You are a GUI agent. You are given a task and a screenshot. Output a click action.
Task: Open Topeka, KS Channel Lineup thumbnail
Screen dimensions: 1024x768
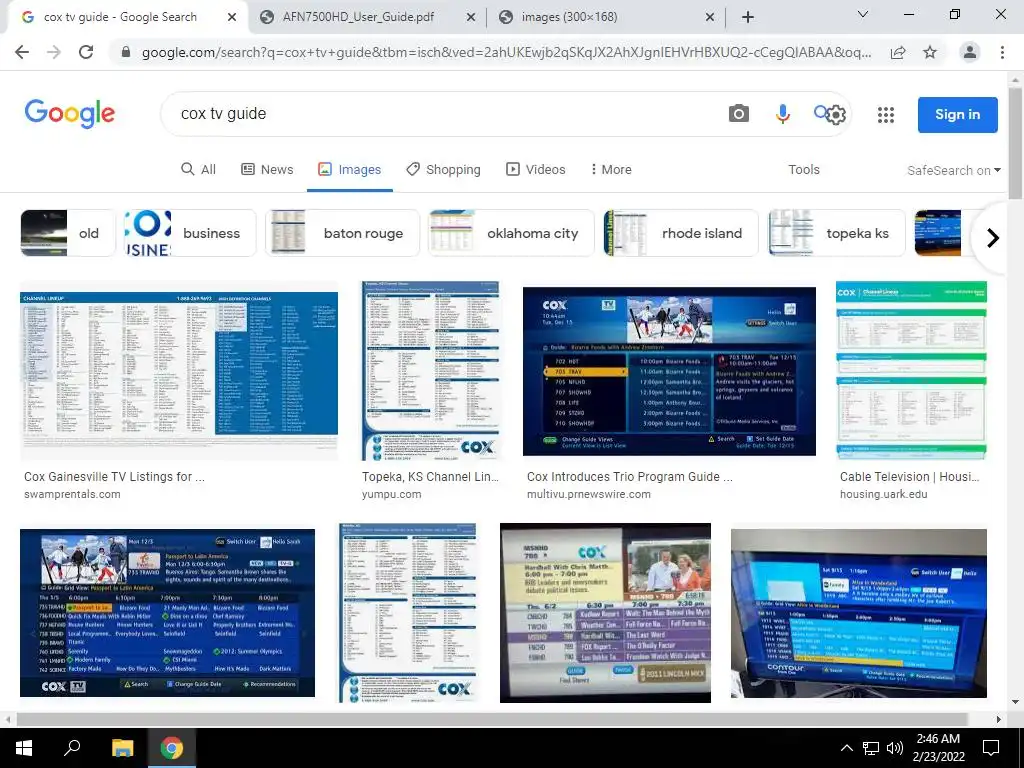(430, 372)
